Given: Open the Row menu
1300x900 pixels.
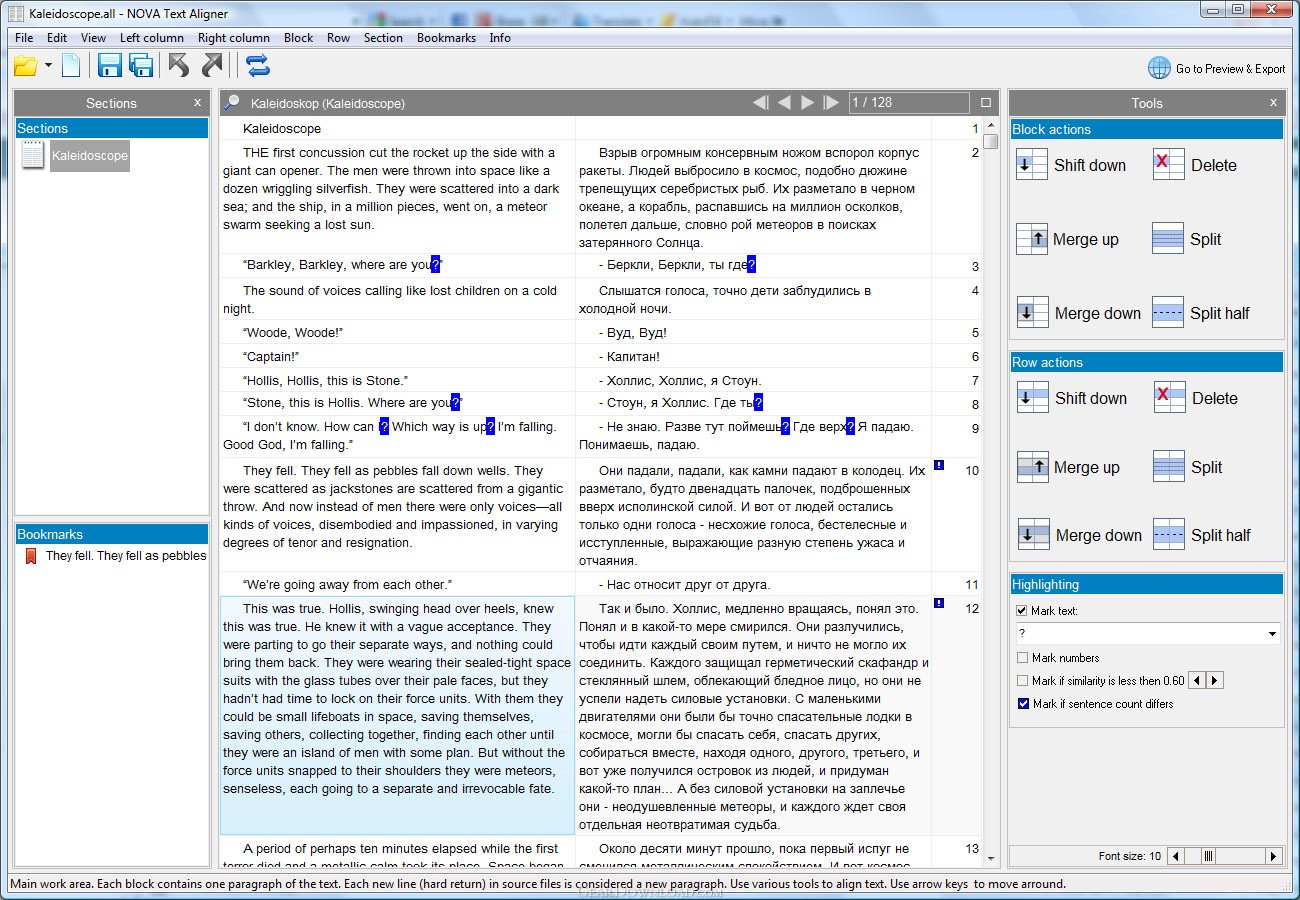Looking at the screenshot, I should pyautogui.click(x=338, y=38).
